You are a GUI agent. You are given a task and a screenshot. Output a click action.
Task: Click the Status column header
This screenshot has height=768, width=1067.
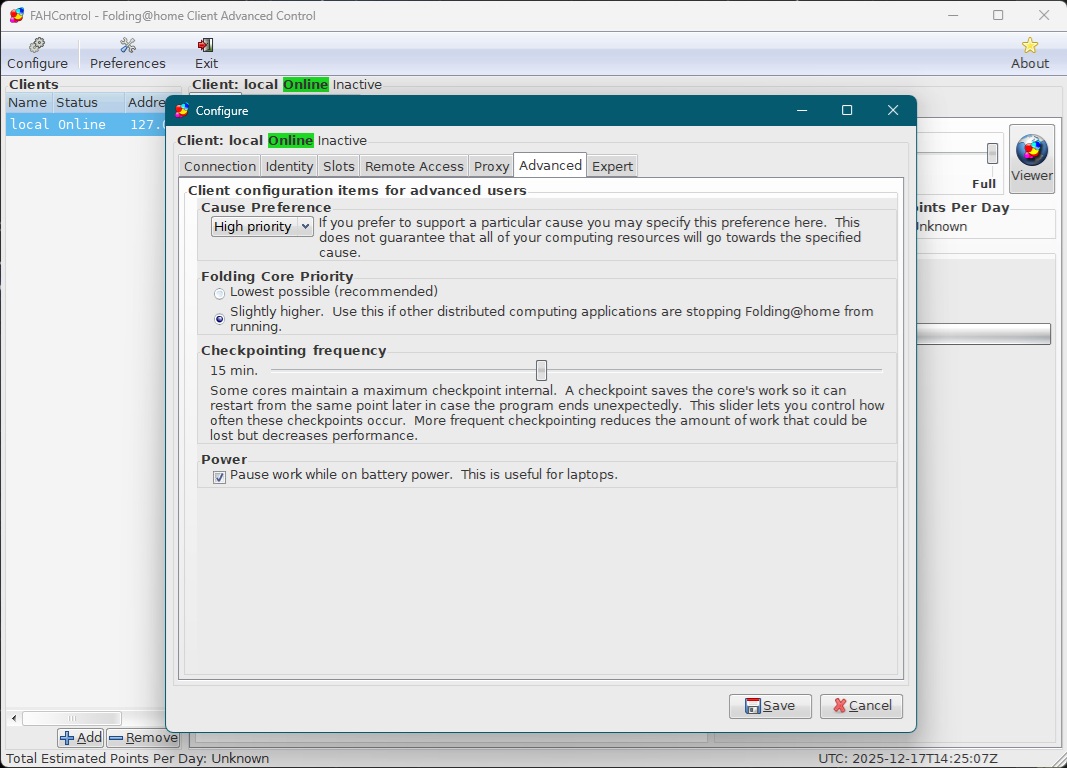(88, 103)
